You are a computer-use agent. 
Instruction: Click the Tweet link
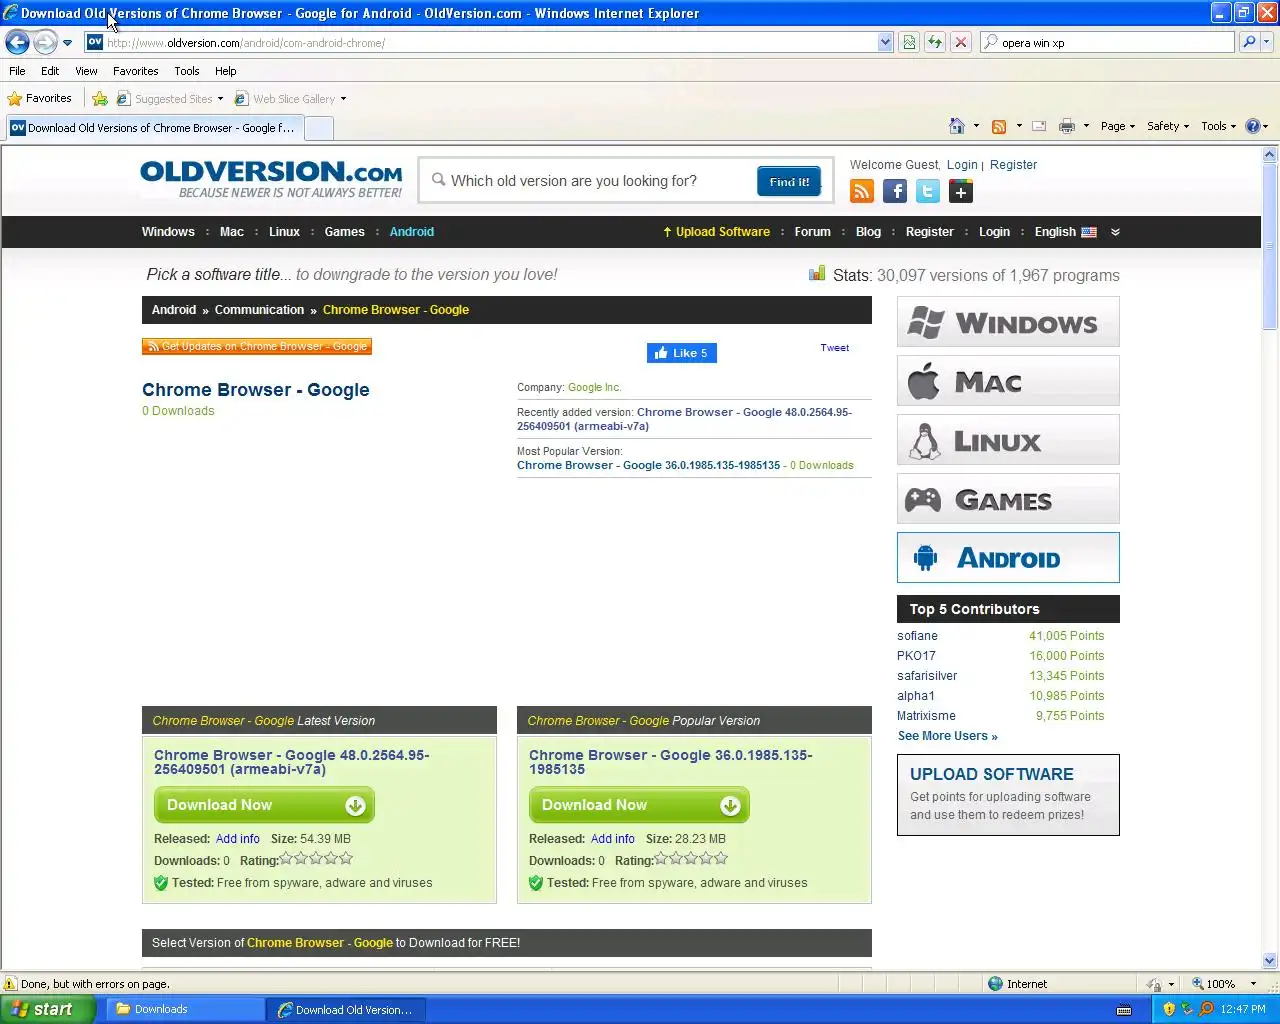[834, 348]
